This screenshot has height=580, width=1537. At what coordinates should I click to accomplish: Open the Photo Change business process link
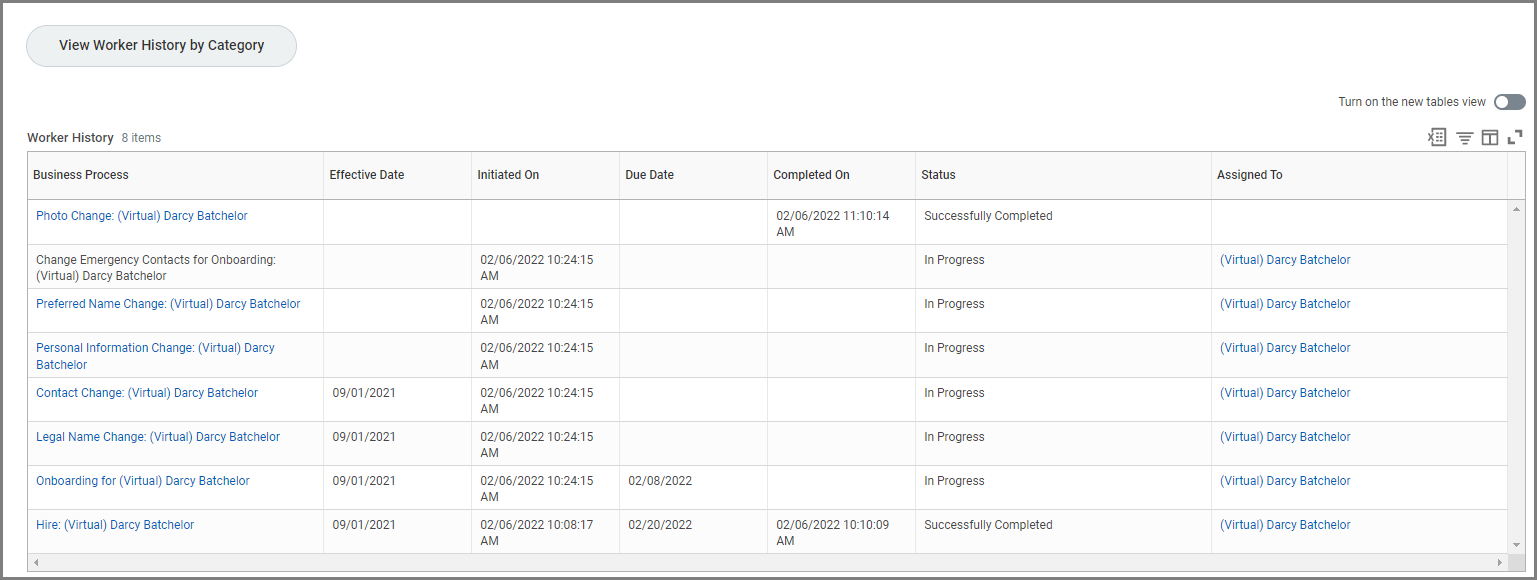point(141,216)
